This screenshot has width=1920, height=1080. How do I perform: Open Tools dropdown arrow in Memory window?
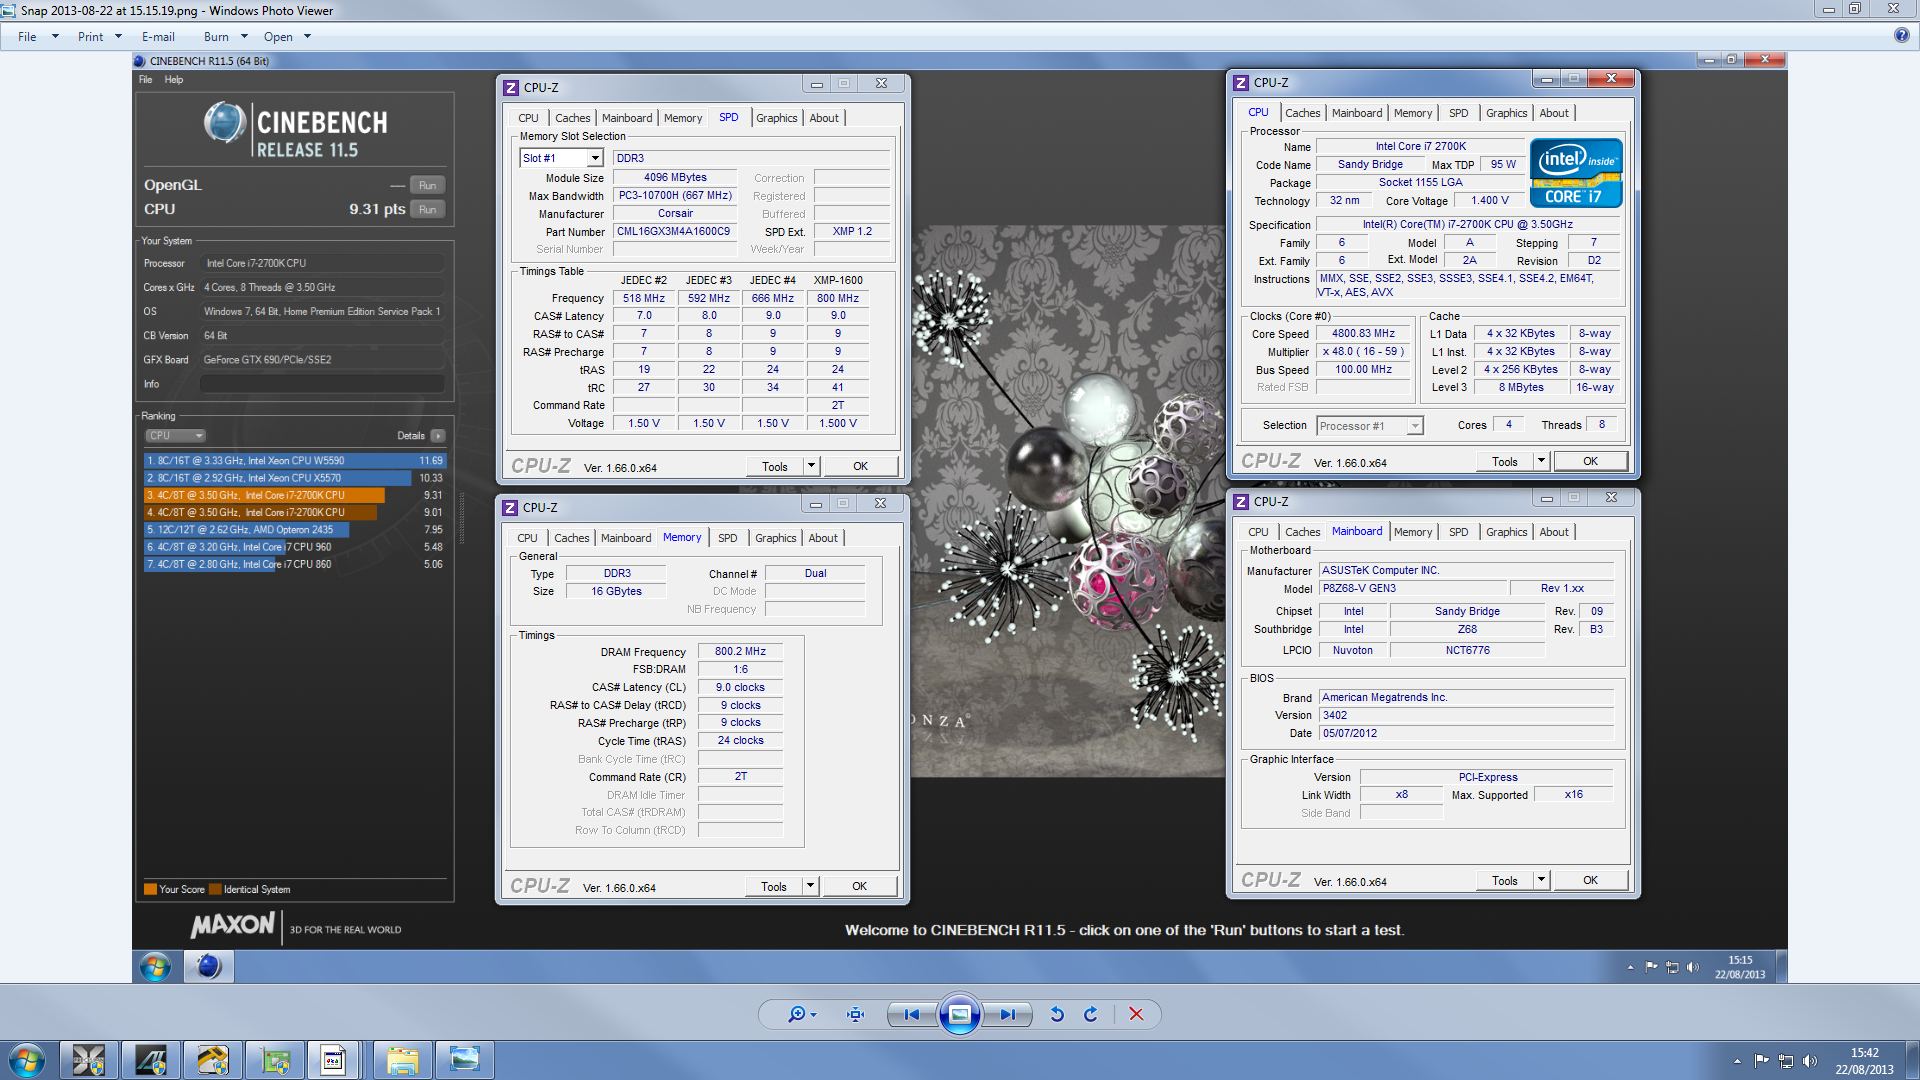pyautogui.click(x=810, y=886)
